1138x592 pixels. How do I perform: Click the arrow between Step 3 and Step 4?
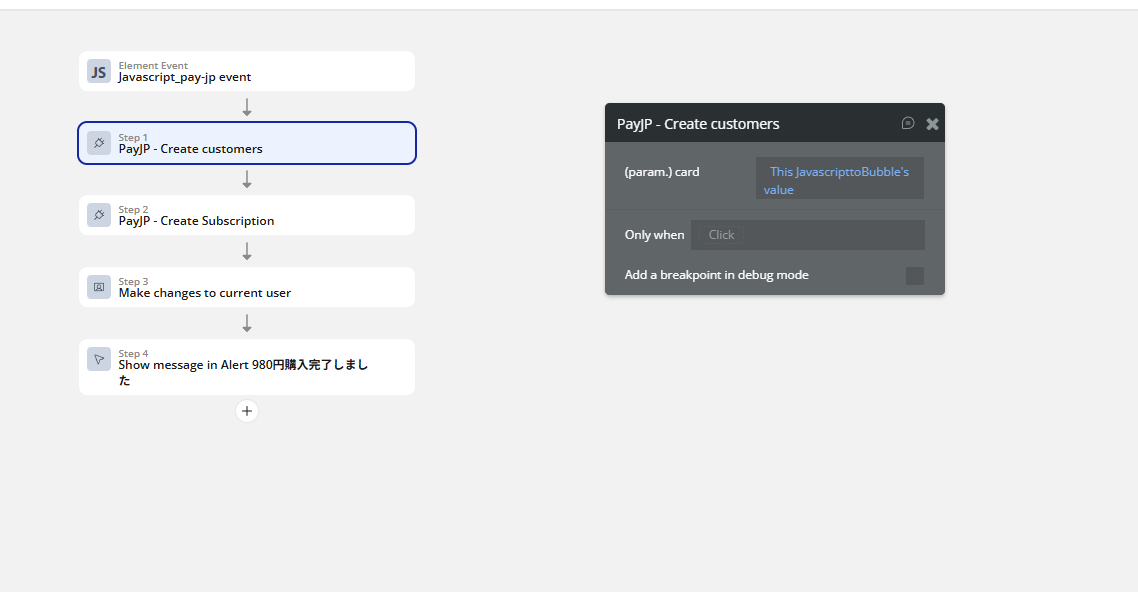coord(247,323)
